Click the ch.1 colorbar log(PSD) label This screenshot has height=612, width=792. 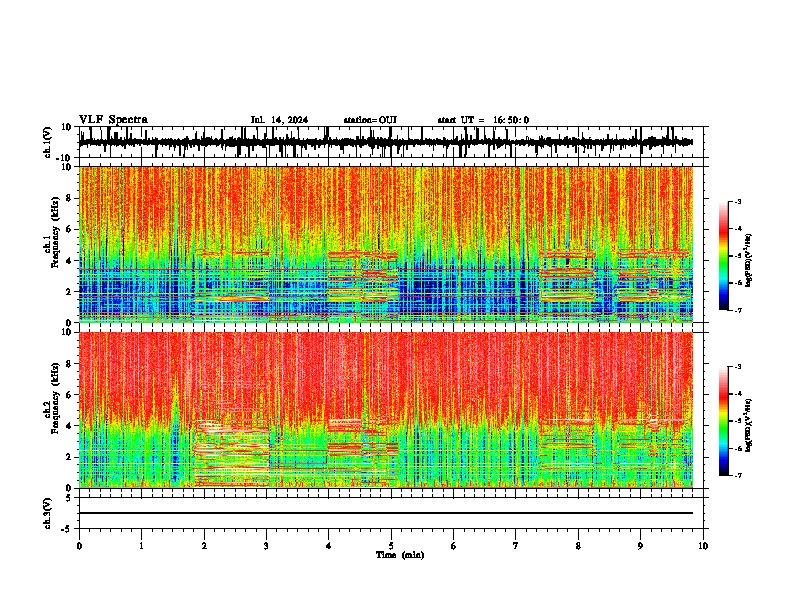[x=749, y=260]
